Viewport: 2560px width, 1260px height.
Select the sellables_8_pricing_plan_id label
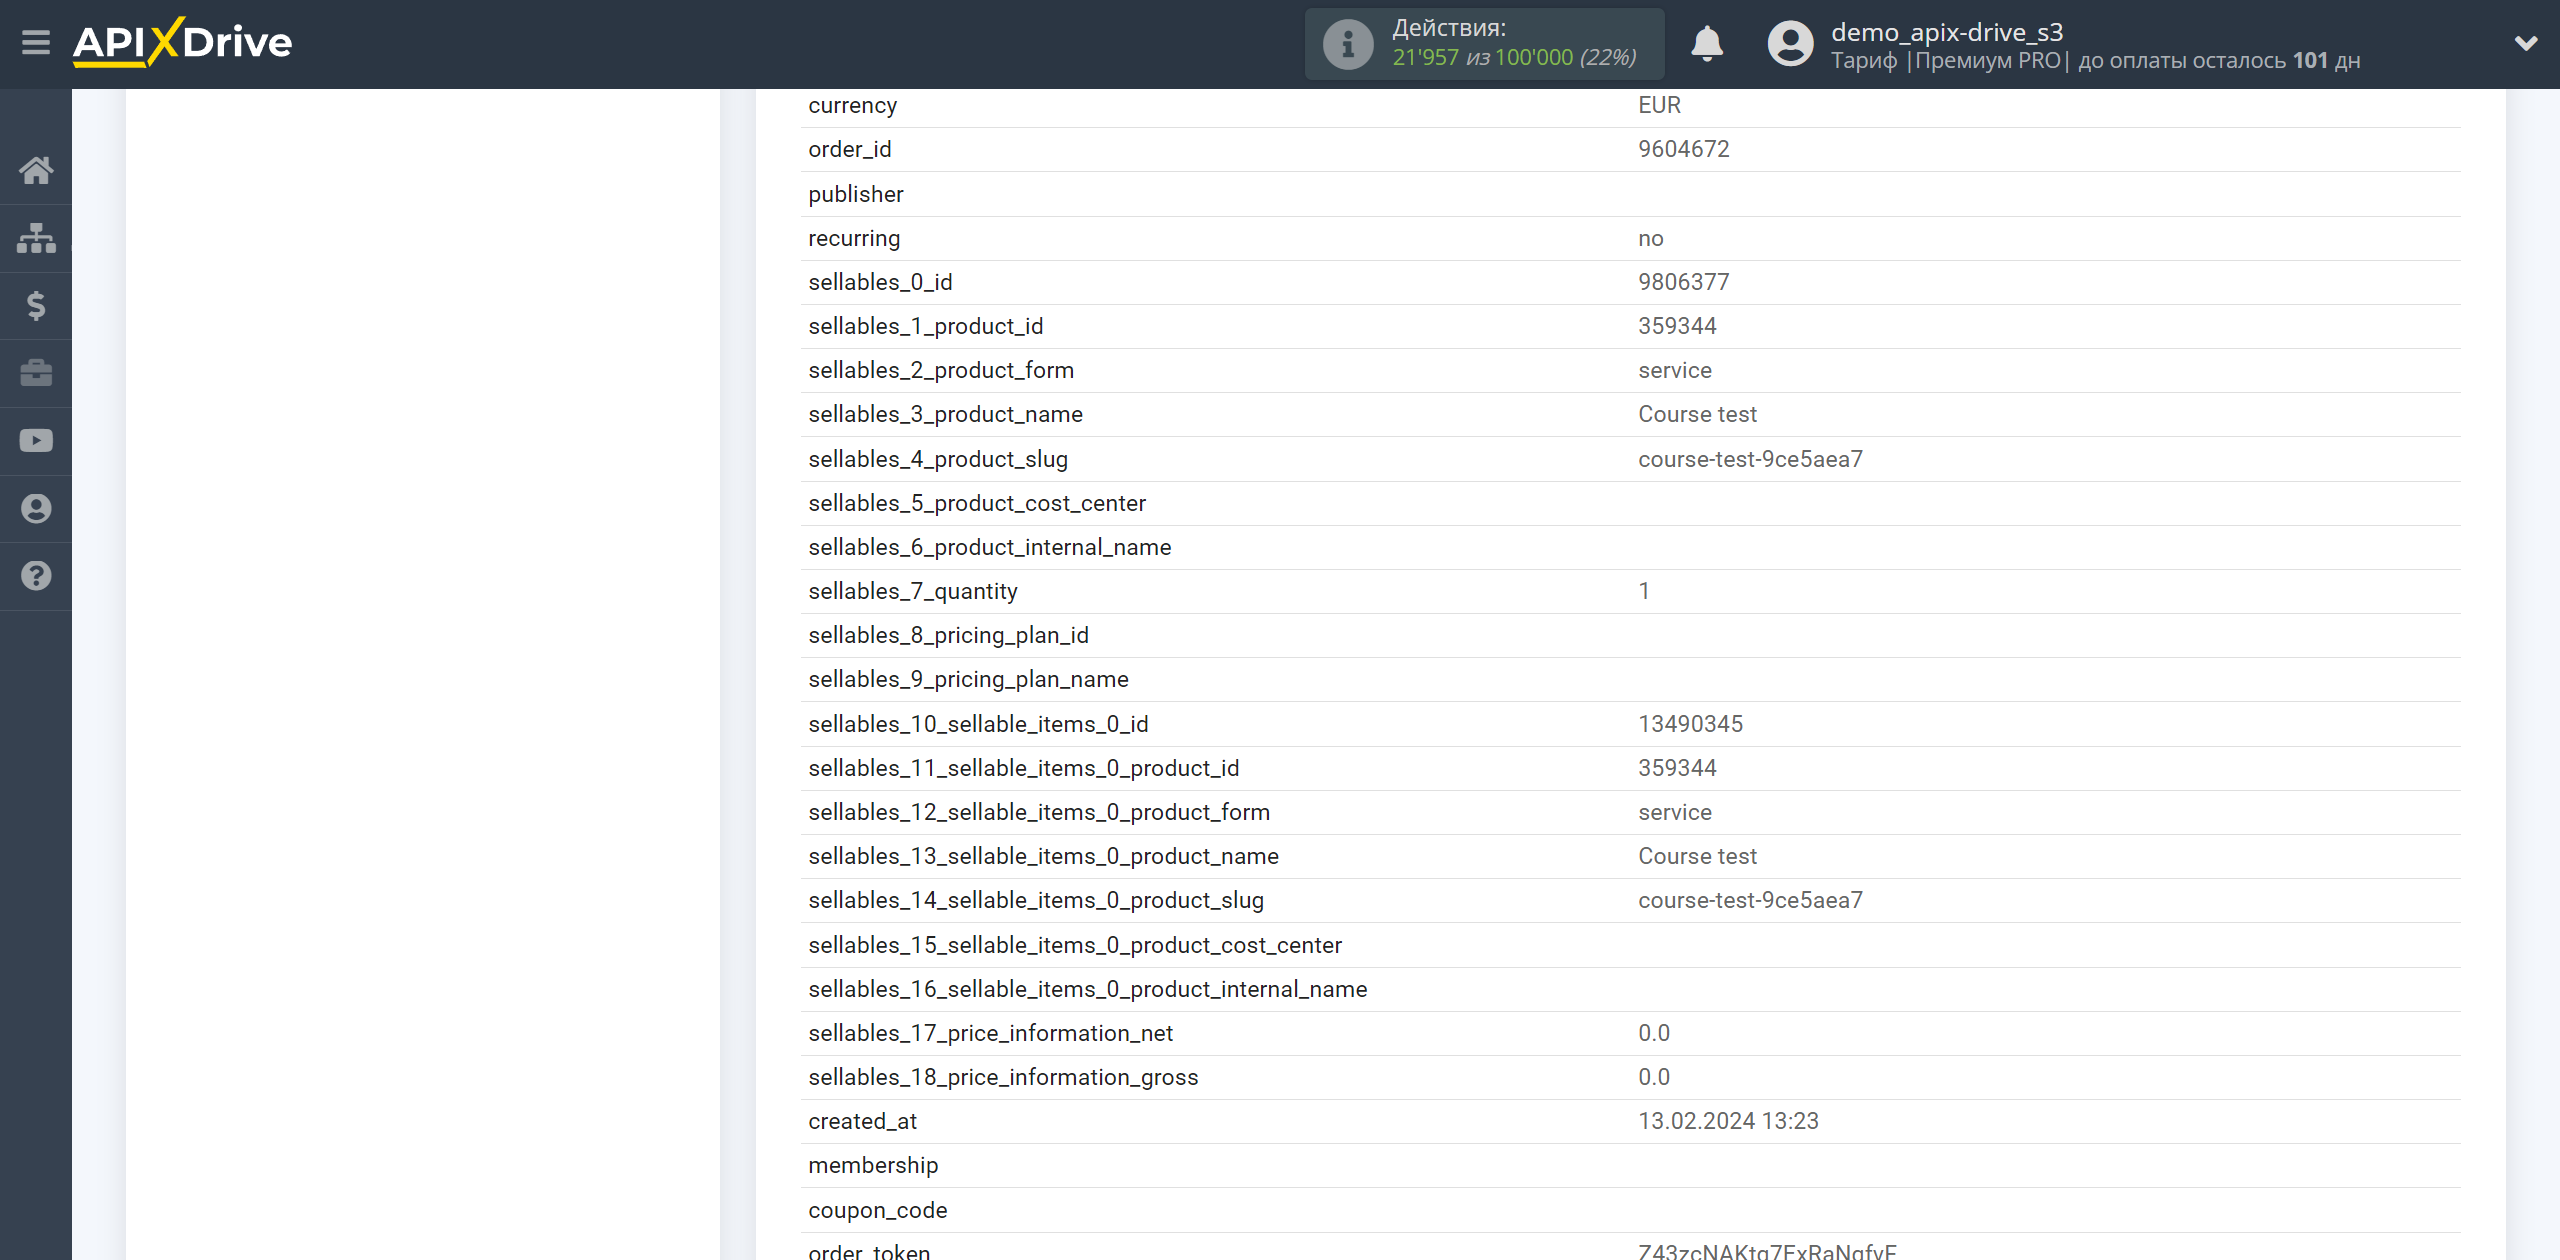pos(948,635)
